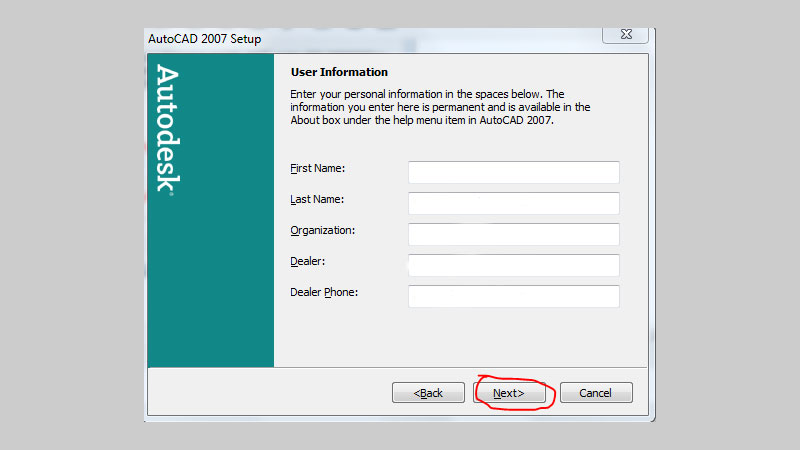Viewport: 800px width, 450px height.
Task: Activate the Dealer Phone input box
Action: pos(513,296)
